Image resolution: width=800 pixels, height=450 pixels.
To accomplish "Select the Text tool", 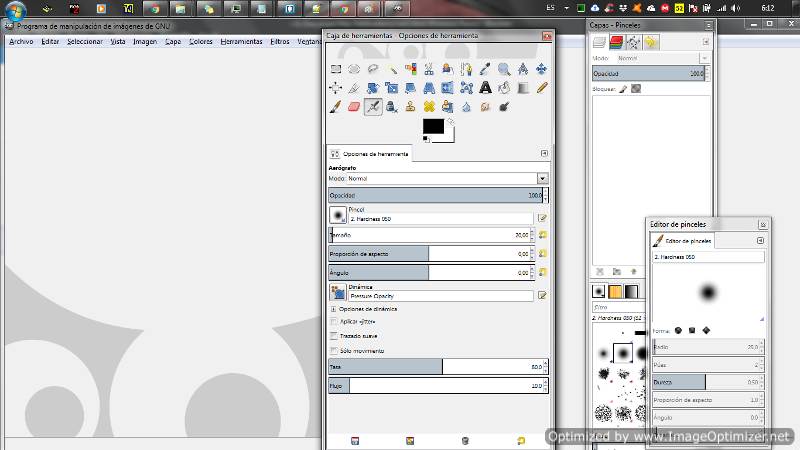I will click(485, 88).
